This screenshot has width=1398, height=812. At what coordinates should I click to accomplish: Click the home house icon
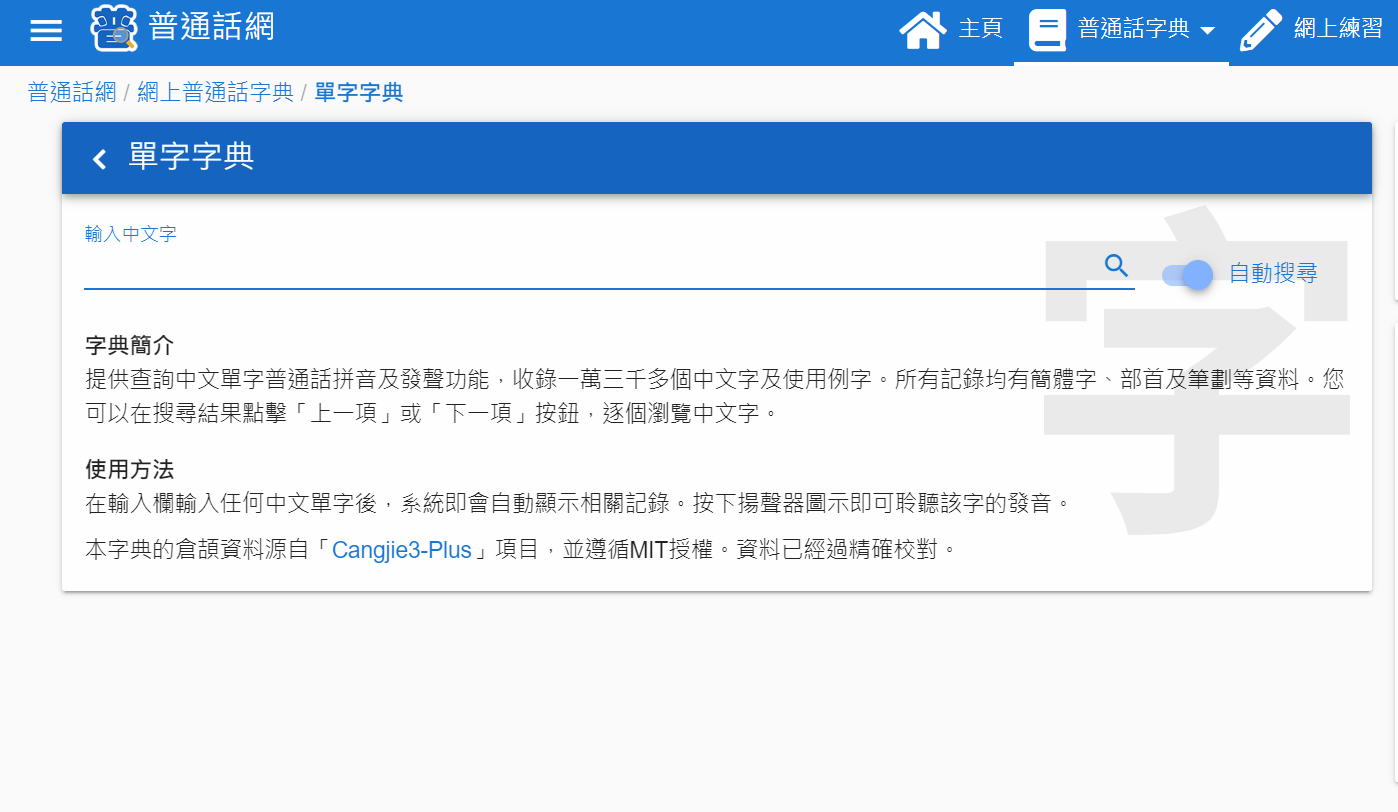click(923, 29)
